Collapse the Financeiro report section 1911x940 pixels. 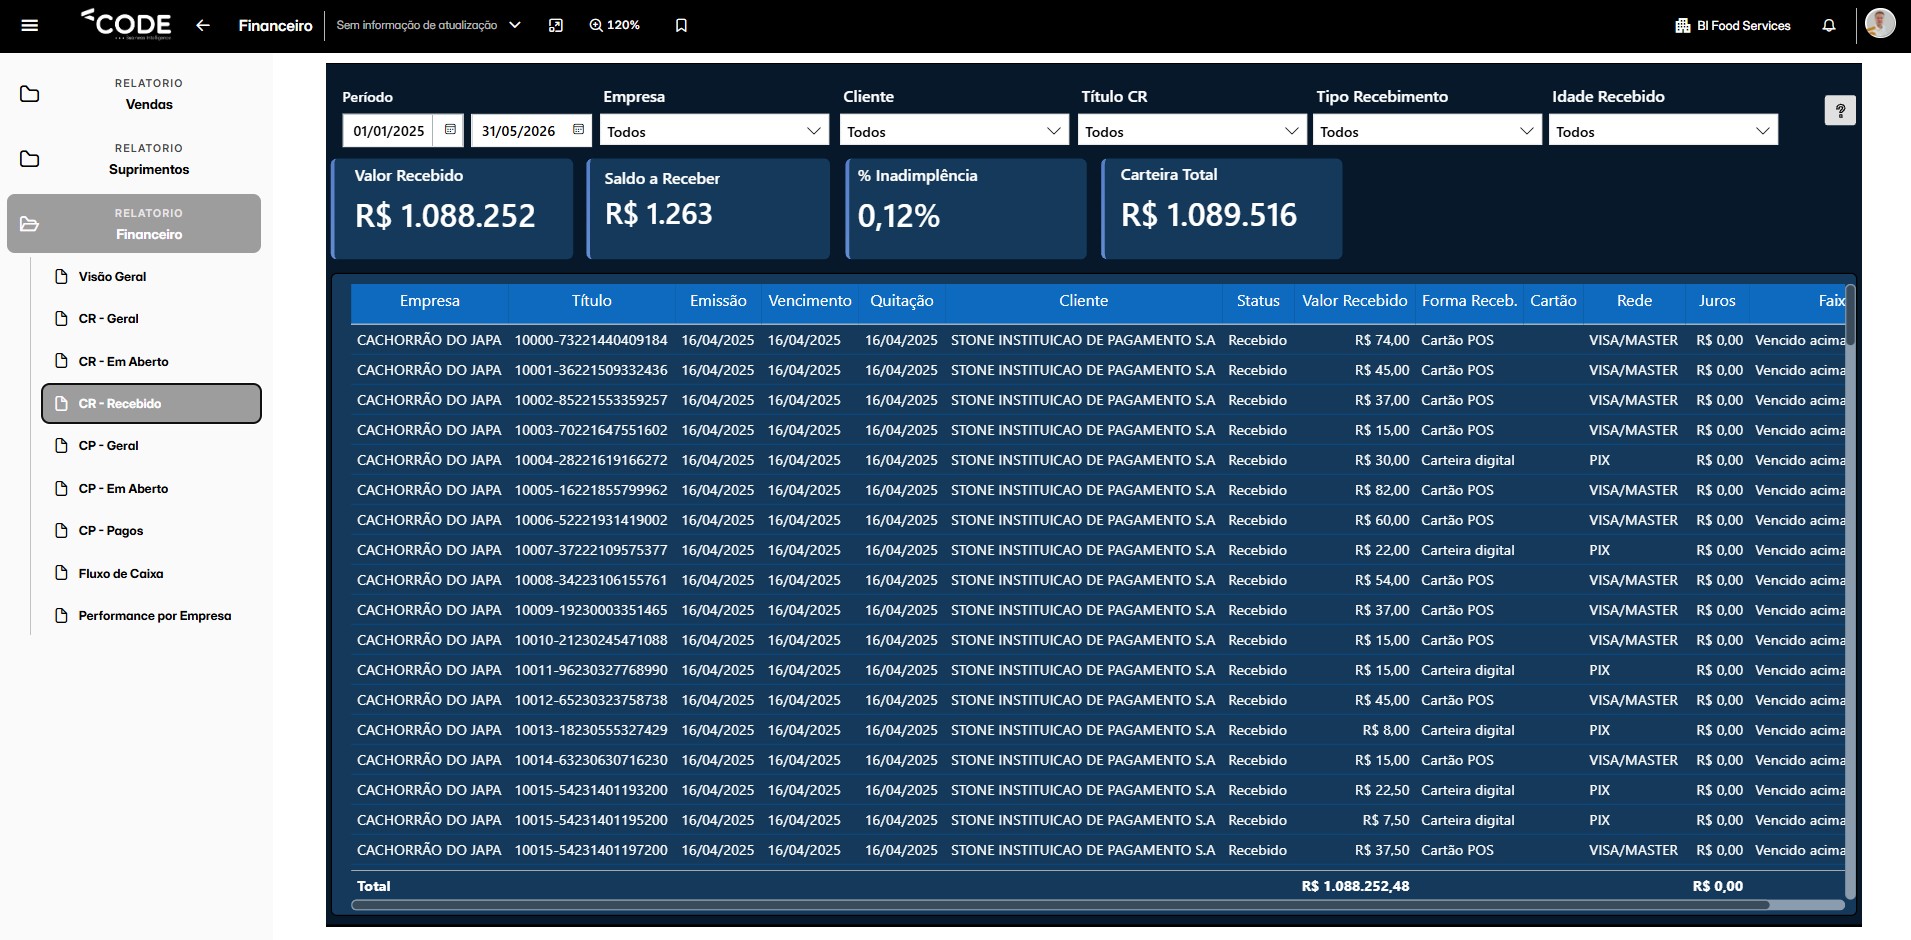(134, 224)
